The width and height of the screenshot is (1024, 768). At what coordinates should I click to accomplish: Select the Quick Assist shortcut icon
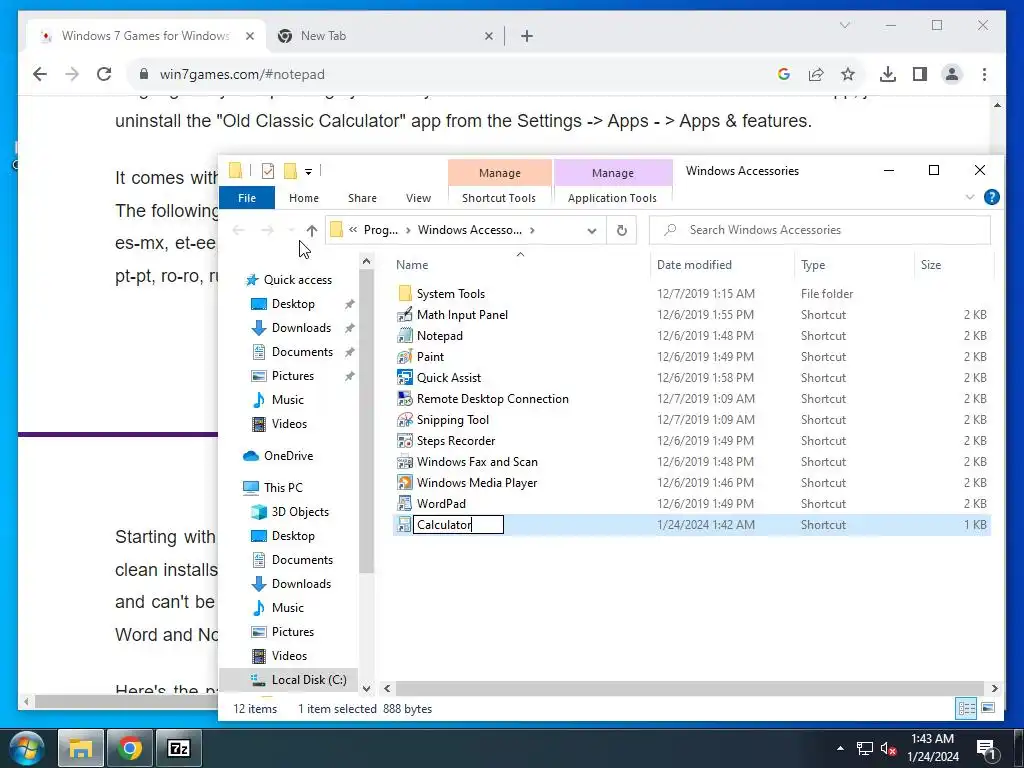tap(405, 377)
